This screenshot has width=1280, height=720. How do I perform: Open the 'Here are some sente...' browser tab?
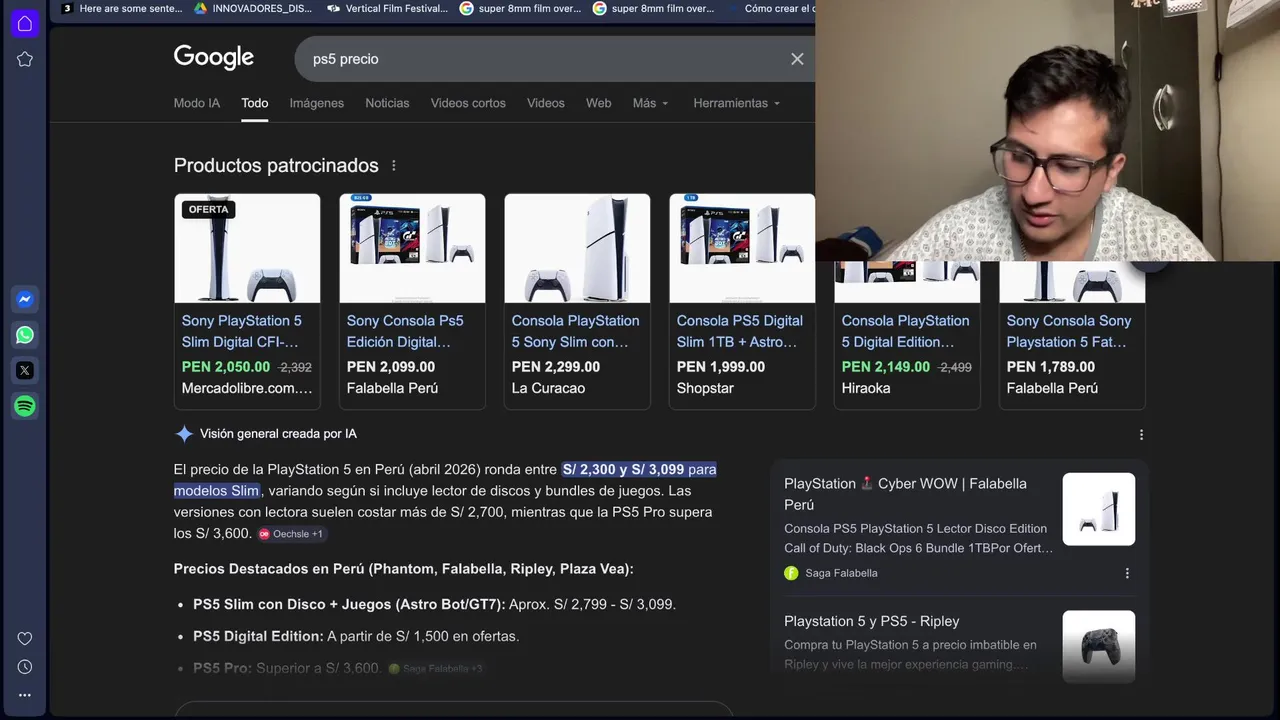click(122, 8)
